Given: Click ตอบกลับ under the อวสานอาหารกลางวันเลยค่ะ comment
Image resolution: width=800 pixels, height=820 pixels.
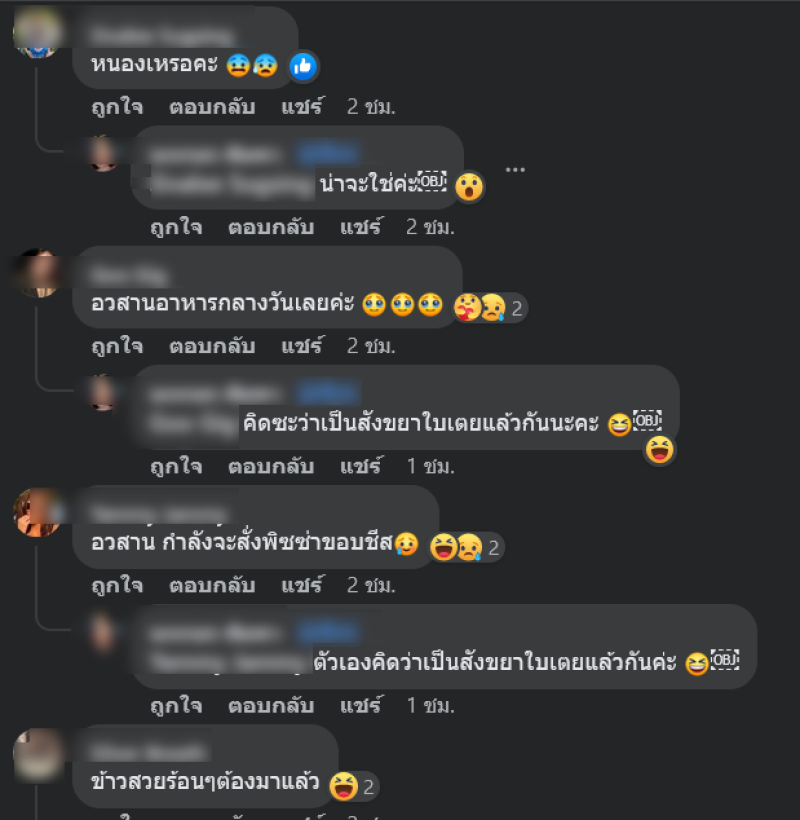Looking at the screenshot, I should click(212, 346).
